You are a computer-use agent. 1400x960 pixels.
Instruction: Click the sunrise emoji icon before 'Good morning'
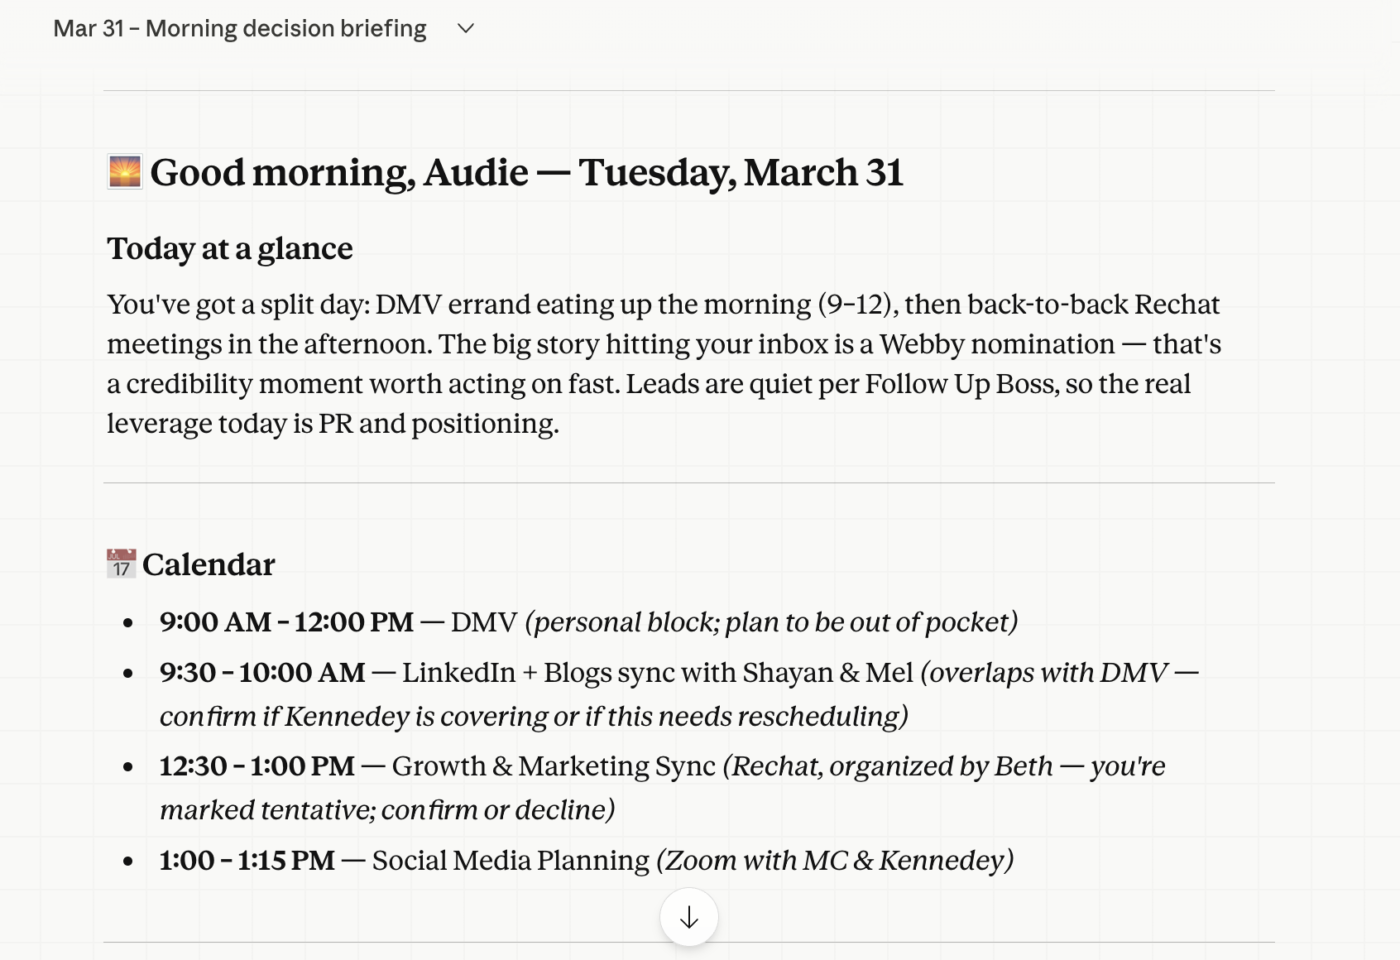(x=125, y=172)
